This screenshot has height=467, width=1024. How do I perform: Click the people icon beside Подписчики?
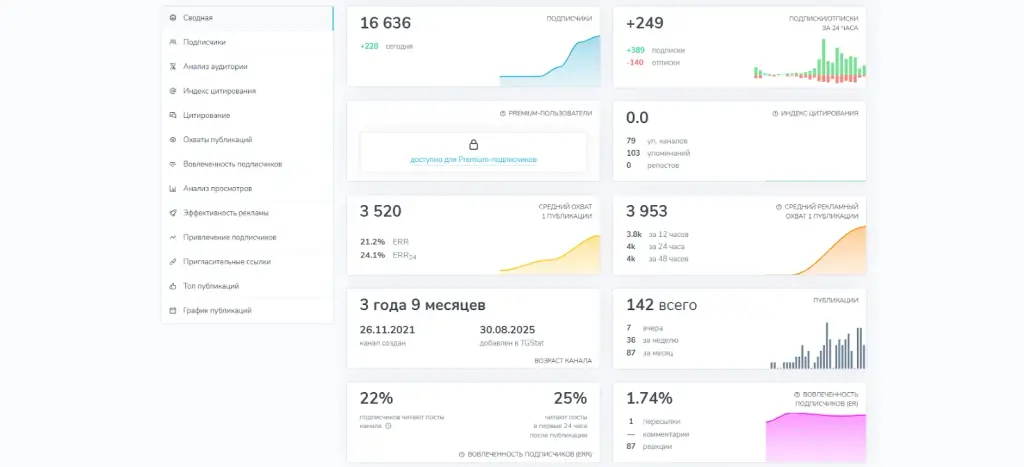pos(172,42)
